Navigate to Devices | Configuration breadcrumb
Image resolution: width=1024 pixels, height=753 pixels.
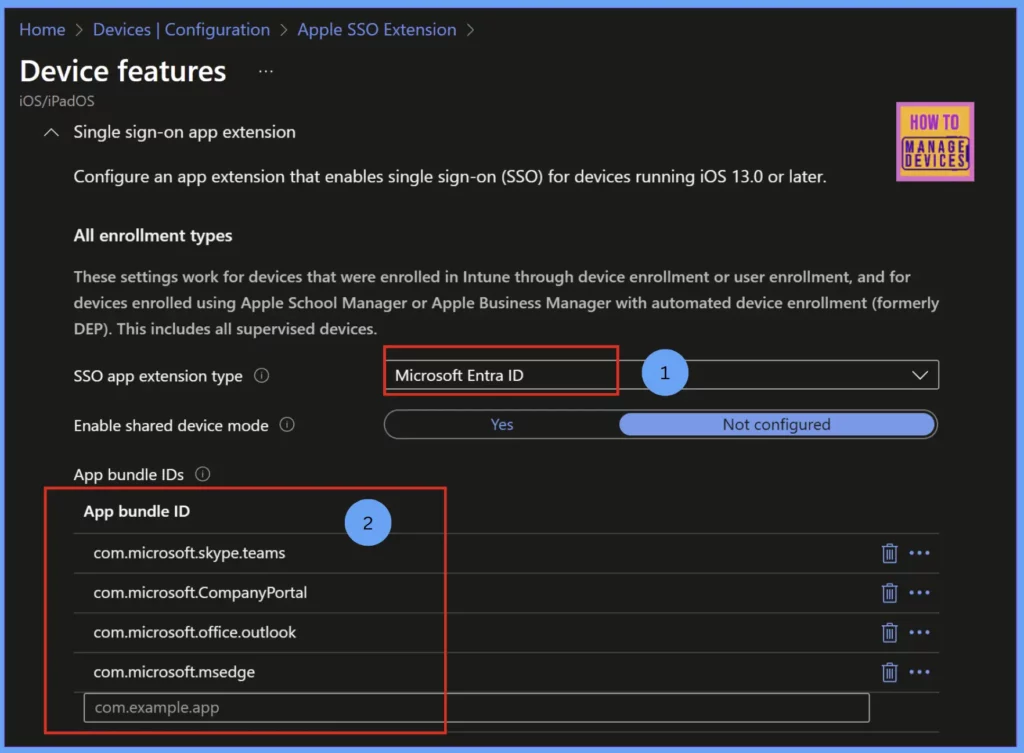point(181,29)
